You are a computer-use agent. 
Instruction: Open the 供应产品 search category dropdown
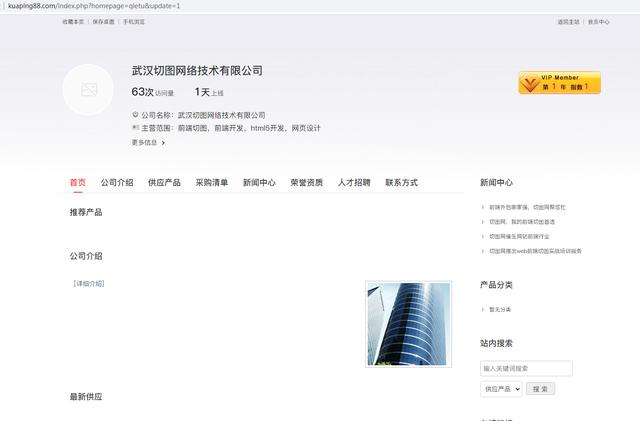[500, 388]
